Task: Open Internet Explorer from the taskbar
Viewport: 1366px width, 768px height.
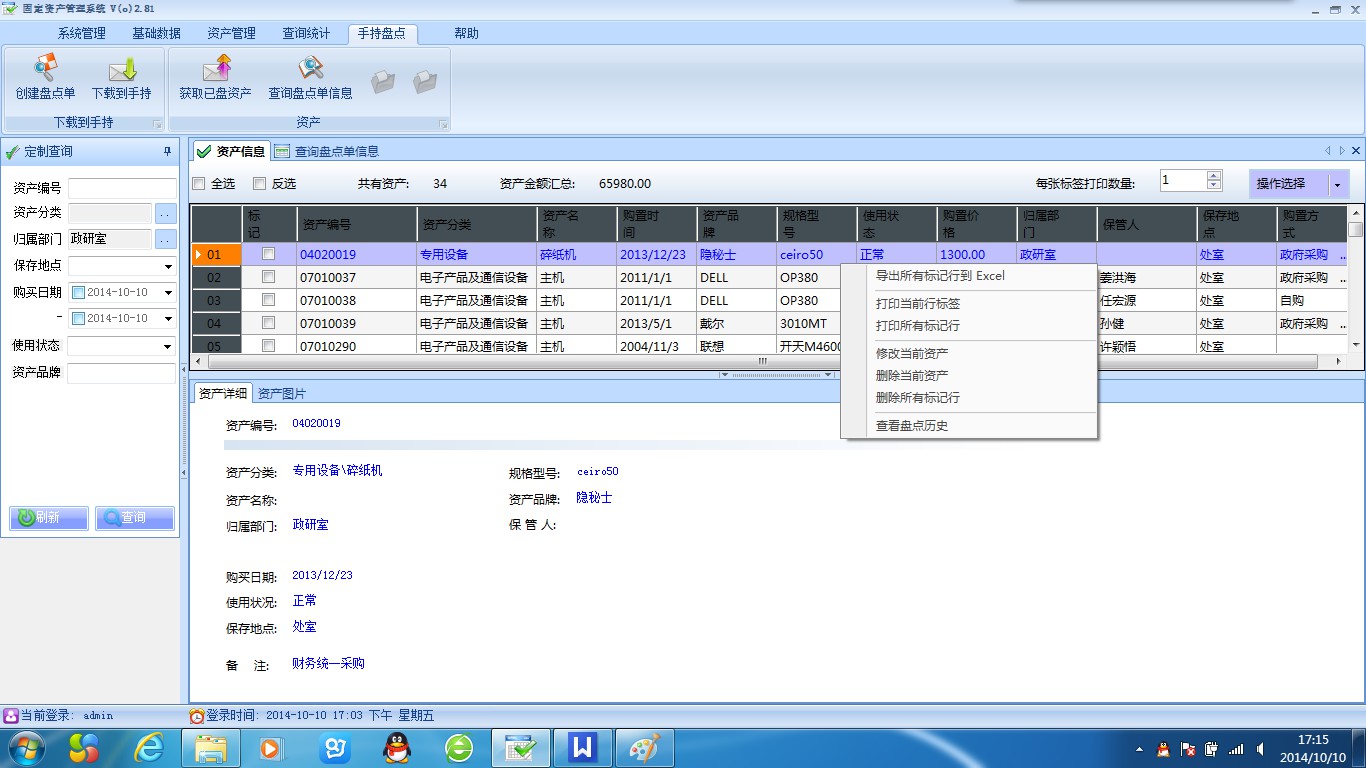Action: (x=150, y=747)
